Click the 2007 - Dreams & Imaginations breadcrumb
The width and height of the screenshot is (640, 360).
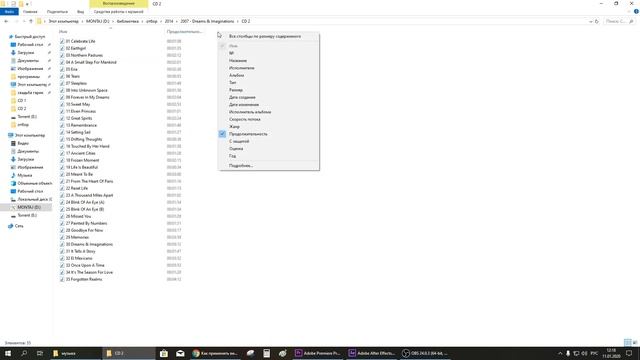207,21
